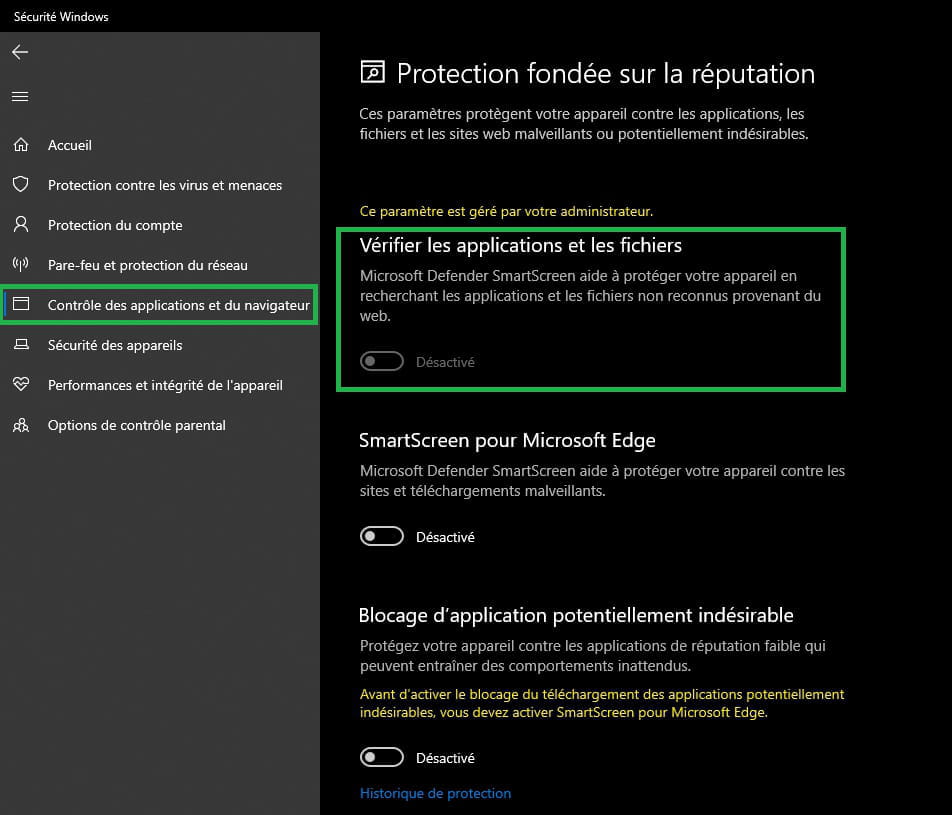Click the app and browser control window icon
This screenshot has width=952, height=815.
21,304
